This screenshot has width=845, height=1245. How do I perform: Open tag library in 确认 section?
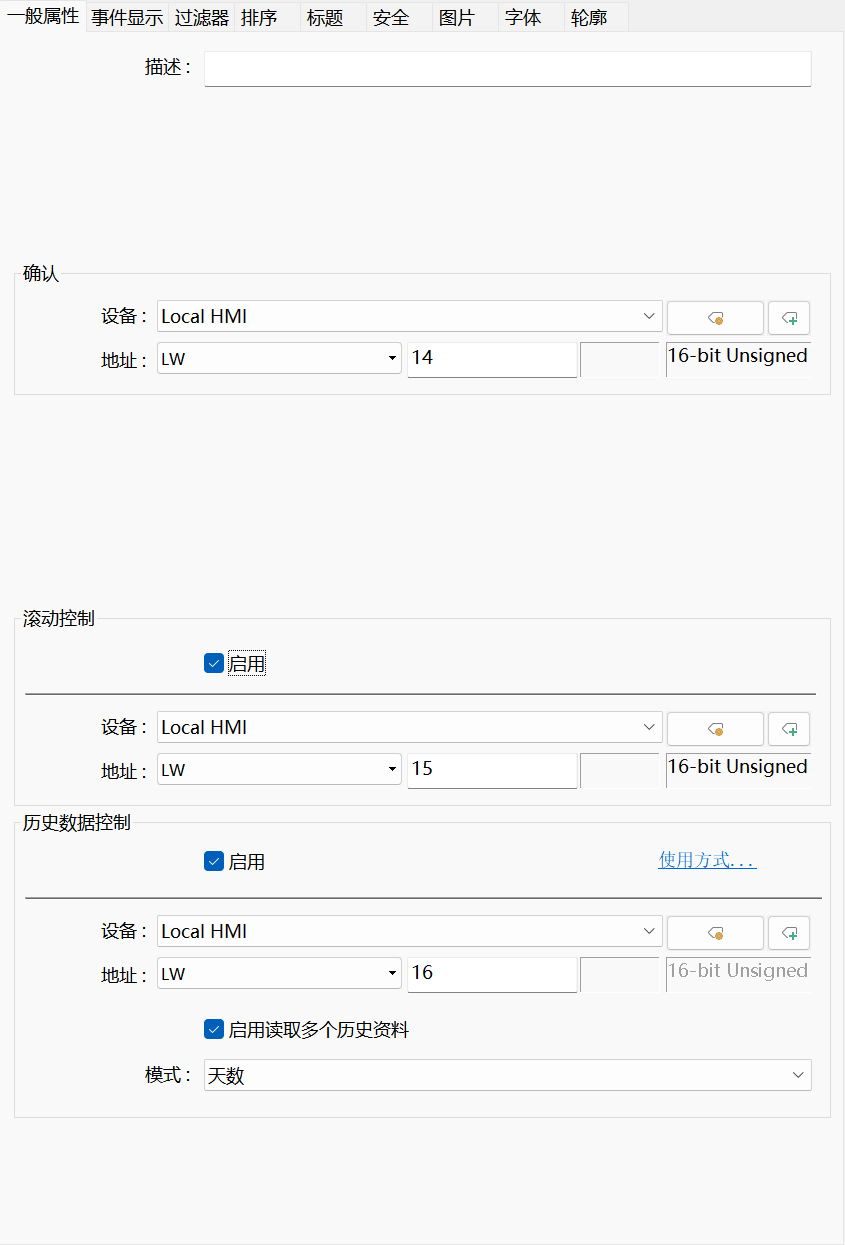pyautogui.click(x=715, y=317)
